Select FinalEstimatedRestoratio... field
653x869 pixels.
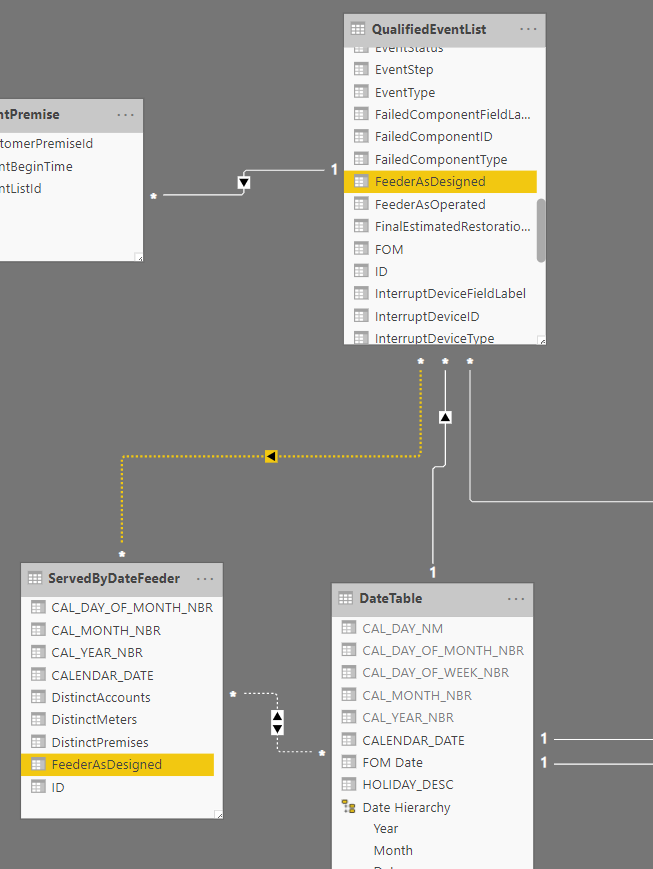[452, 227]
